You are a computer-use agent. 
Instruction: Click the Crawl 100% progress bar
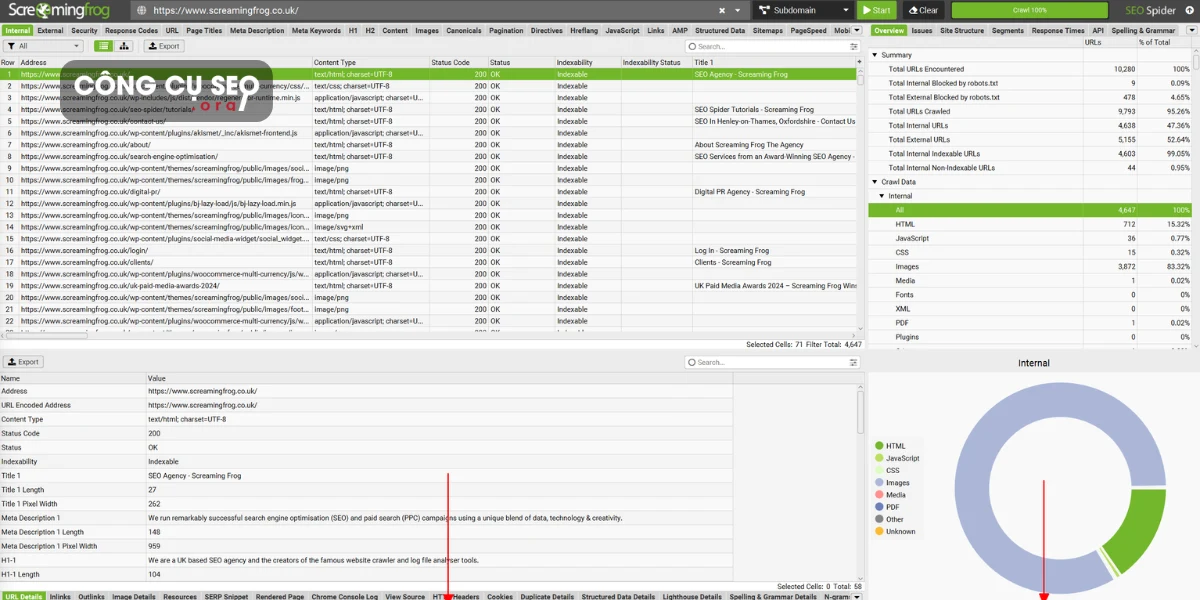pyautogui.click(x=1029, y=10)
